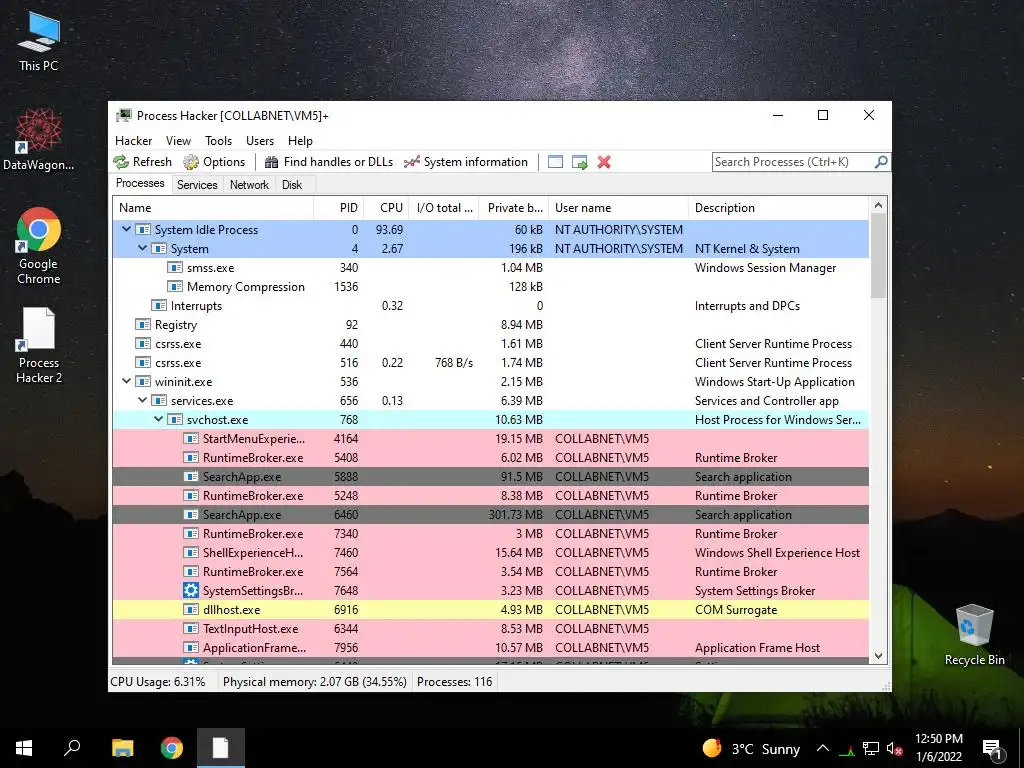Screen dimensions: 1024x768
Task: Open the Tools menu
Action: (218, 140)
